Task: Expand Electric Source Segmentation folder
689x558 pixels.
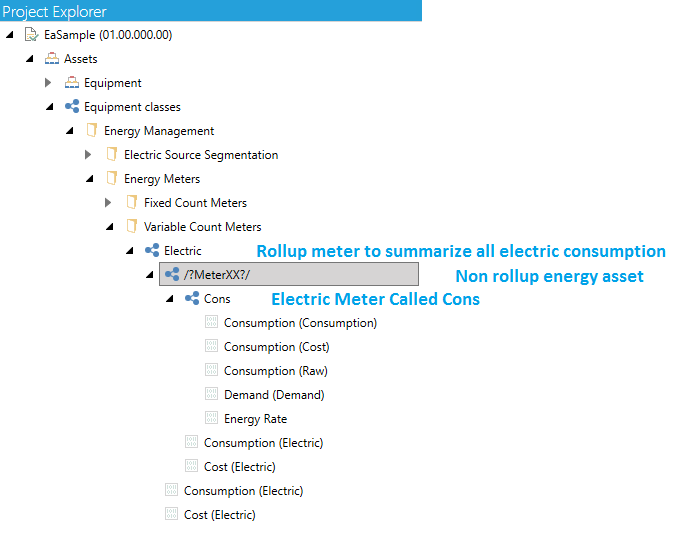Action: click(88, 155)
